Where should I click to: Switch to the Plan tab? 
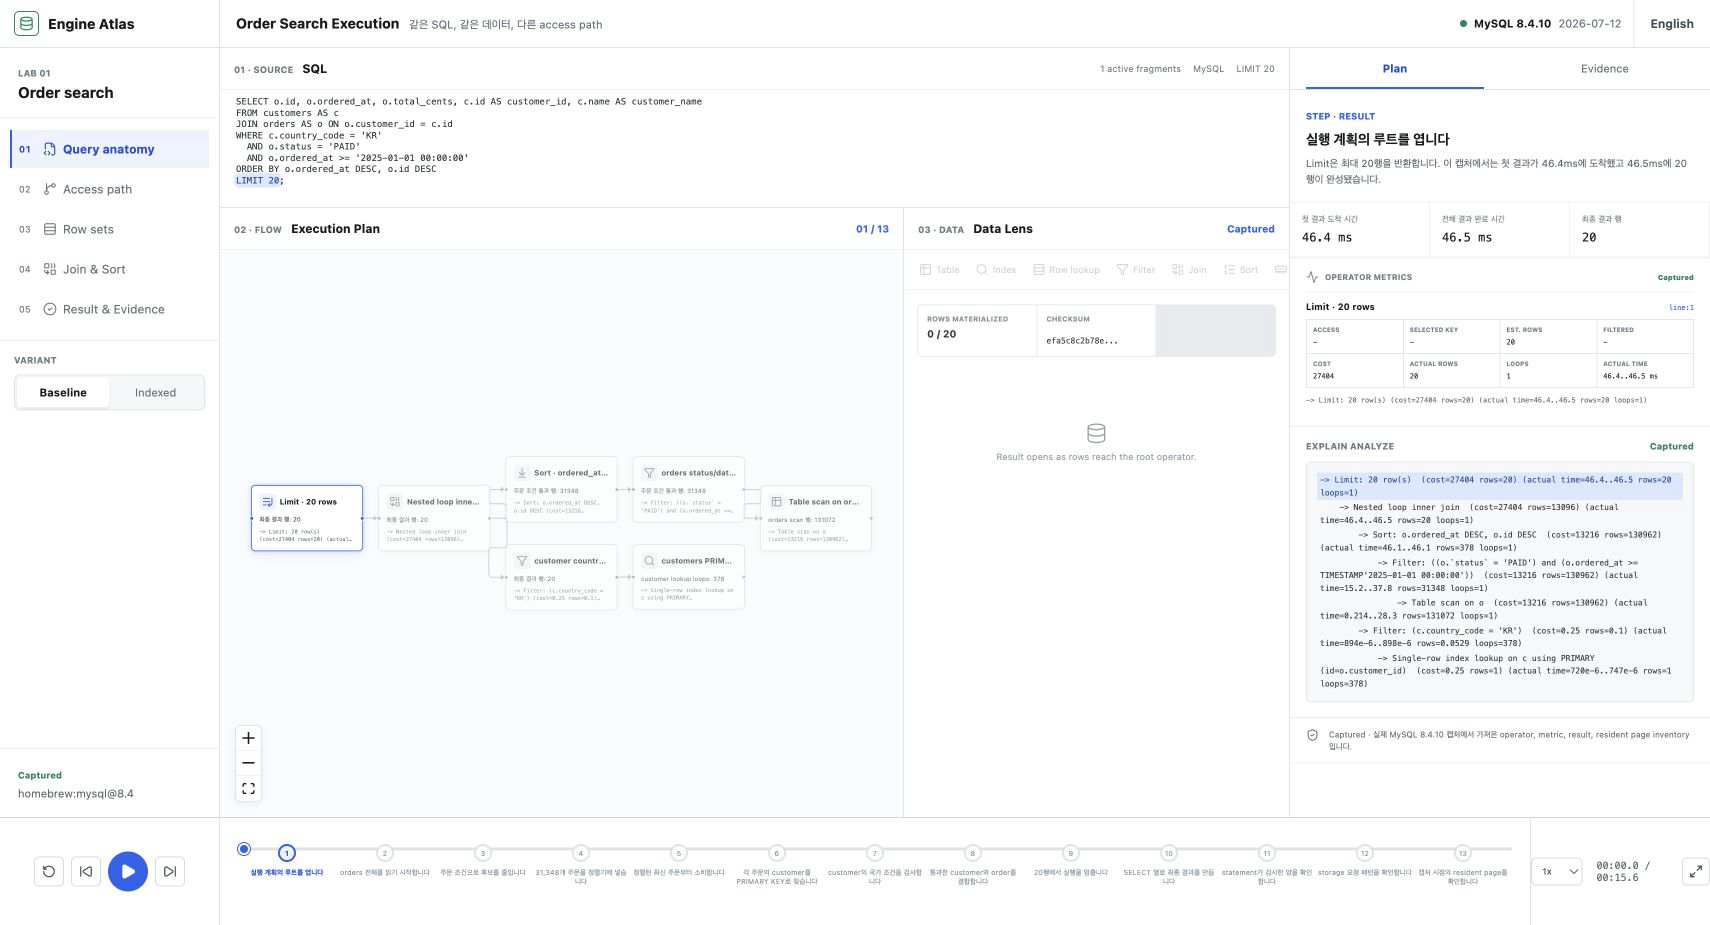pos(1394,69)
